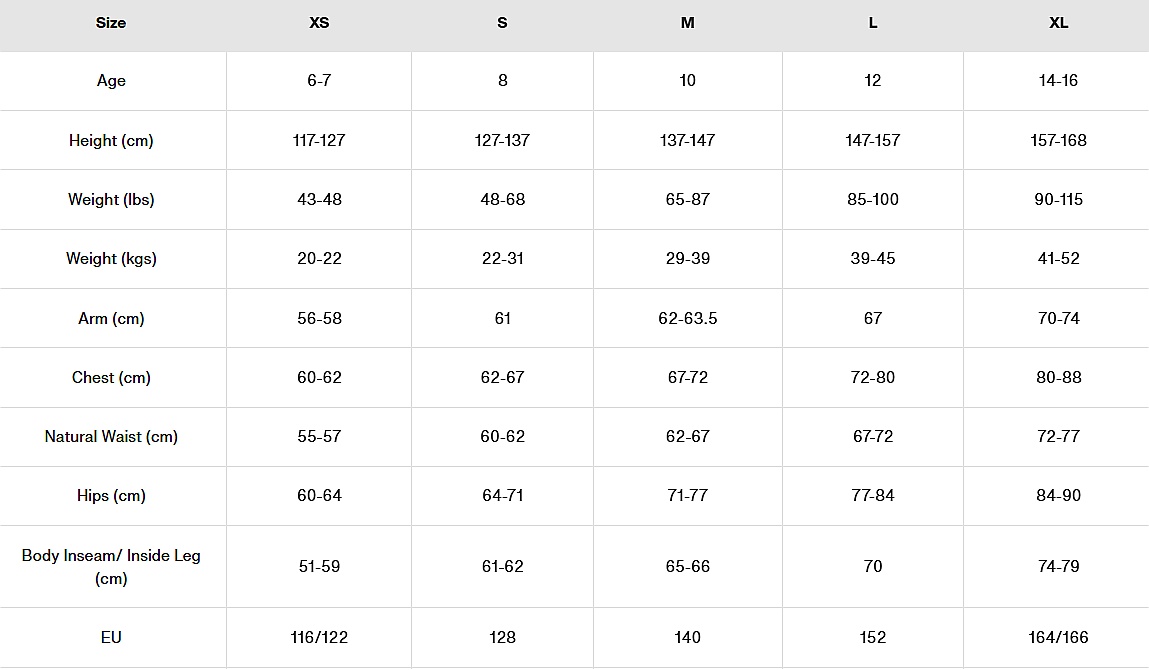Select the 51-59 inseam cell
This screenshot has height=670, width=1149.
point(319,566)
